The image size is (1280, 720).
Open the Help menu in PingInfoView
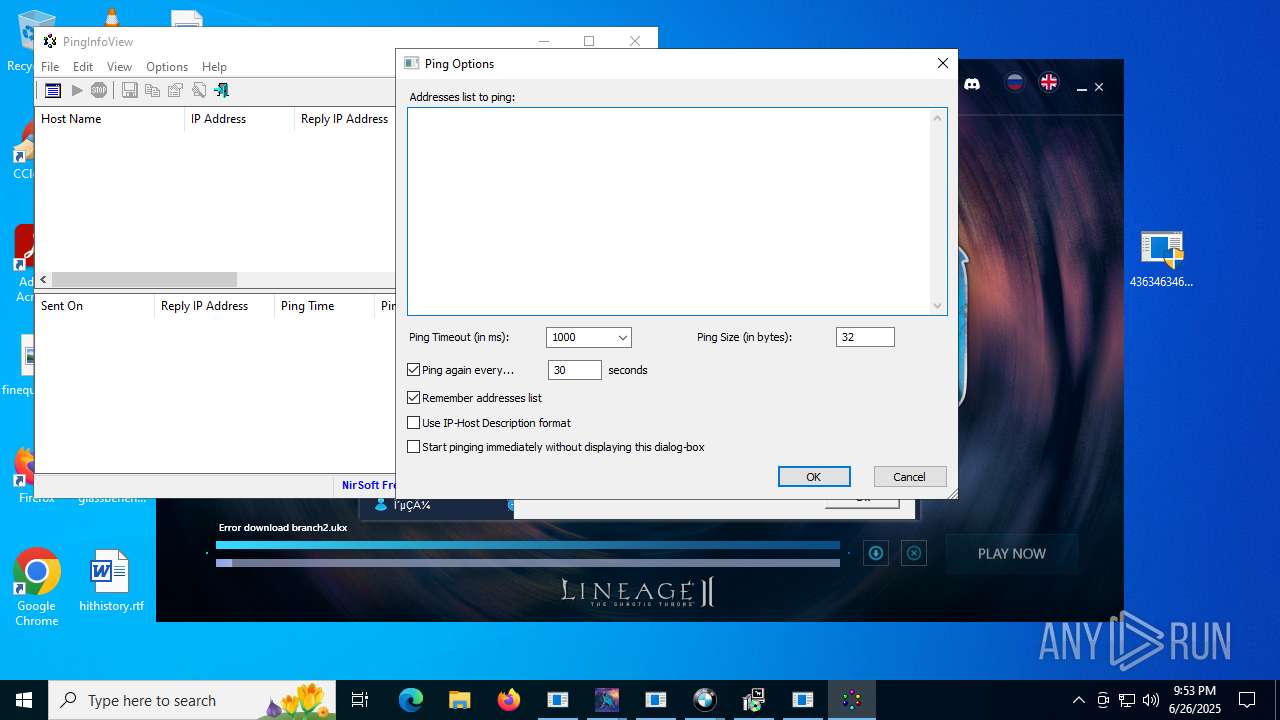[x=214, y=67]
